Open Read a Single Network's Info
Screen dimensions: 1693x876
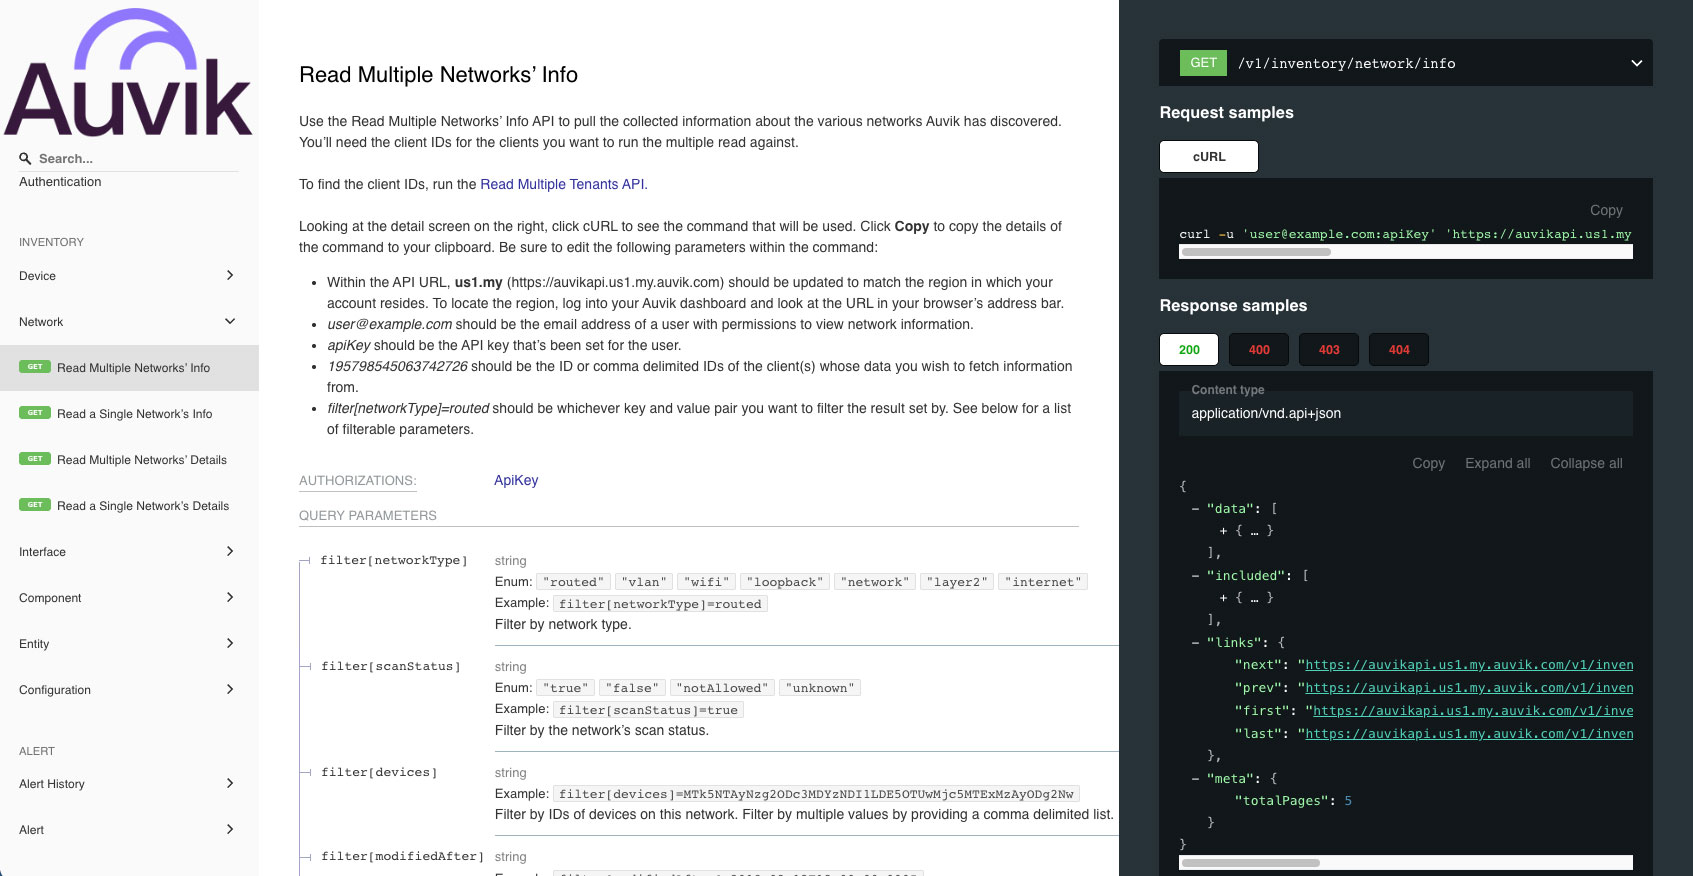[x=134, y=414]
